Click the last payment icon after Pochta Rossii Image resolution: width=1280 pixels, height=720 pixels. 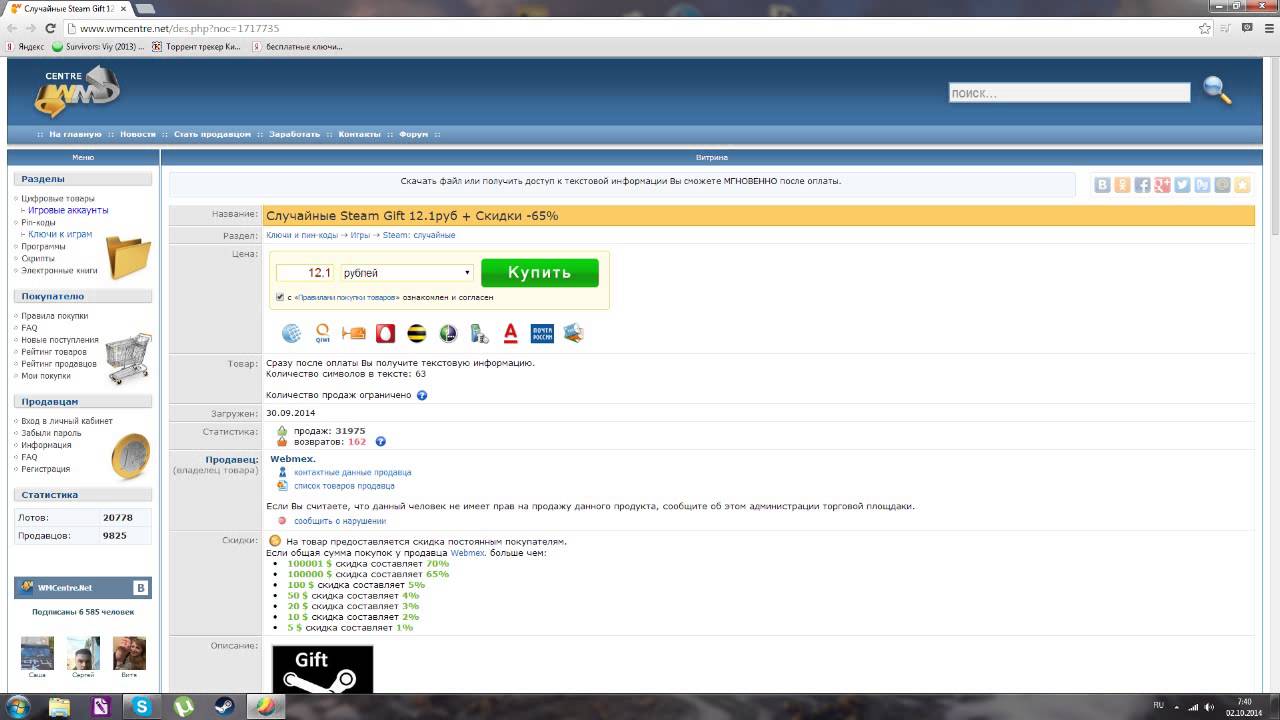click(x=573, y=333)
